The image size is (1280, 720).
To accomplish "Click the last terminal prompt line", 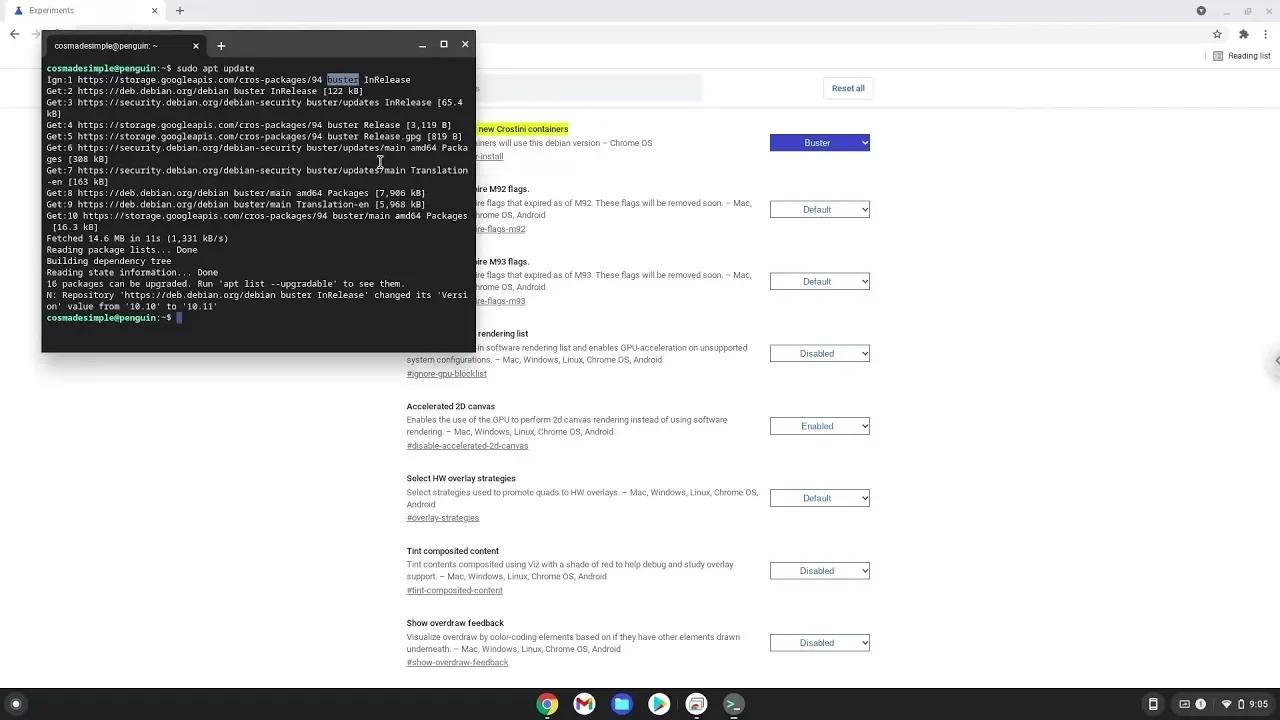I will (x=114, y=318).
